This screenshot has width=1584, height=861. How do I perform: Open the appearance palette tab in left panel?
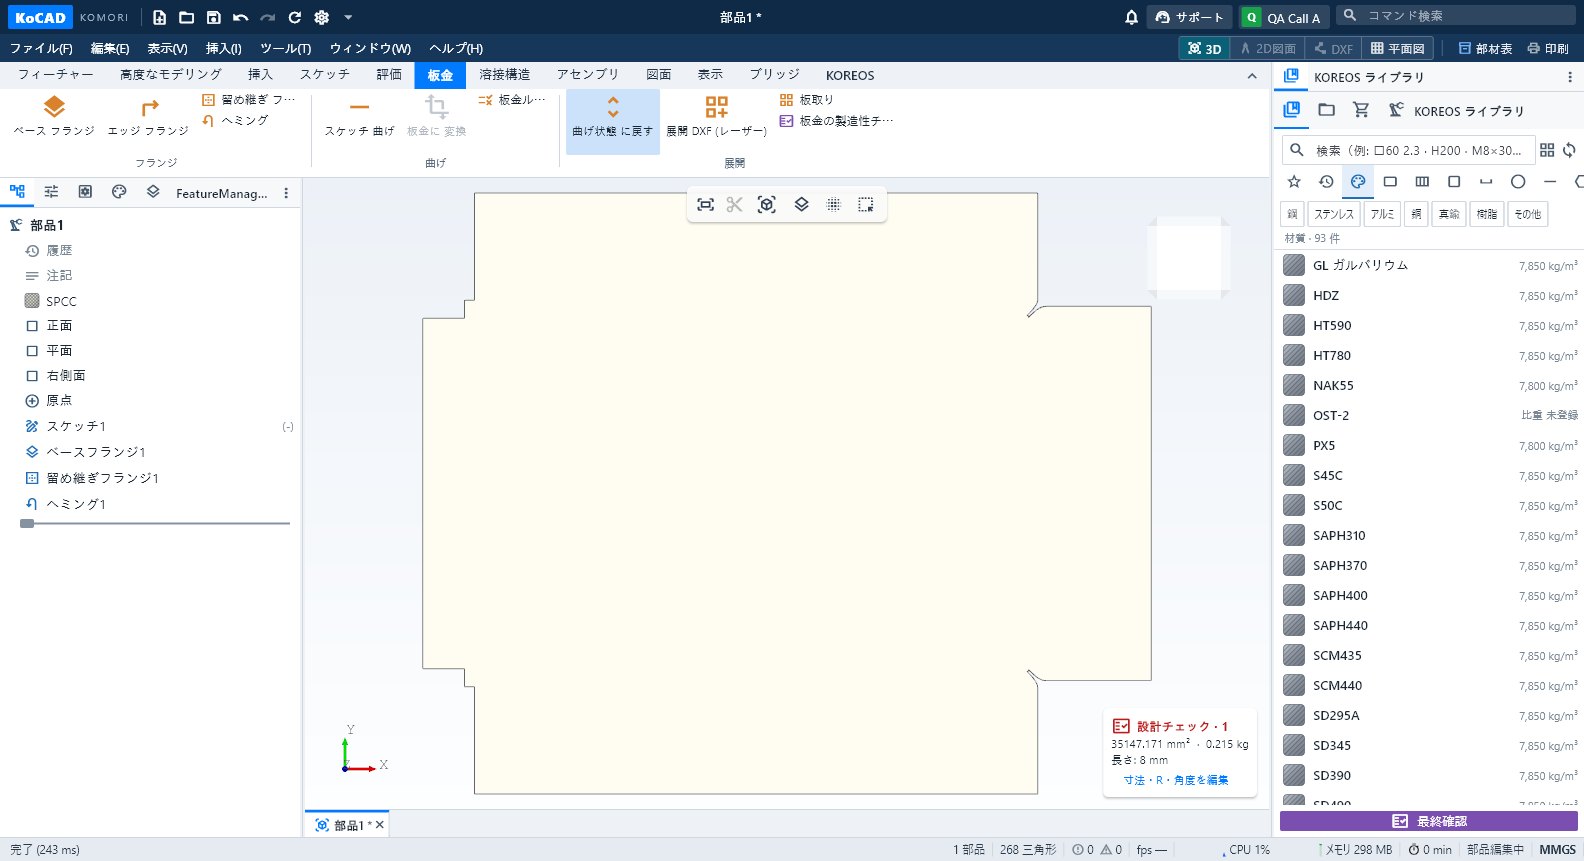coord(119,192)
